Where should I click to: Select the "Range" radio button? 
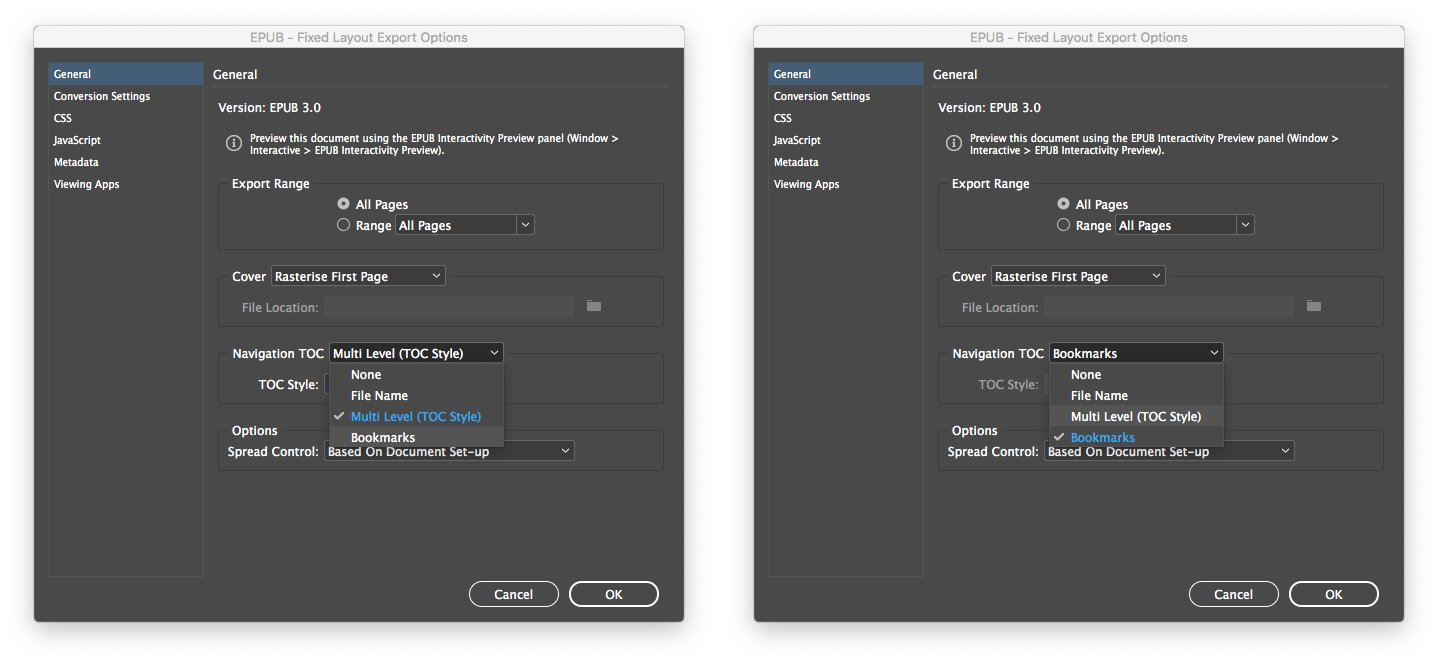(343, 224)
